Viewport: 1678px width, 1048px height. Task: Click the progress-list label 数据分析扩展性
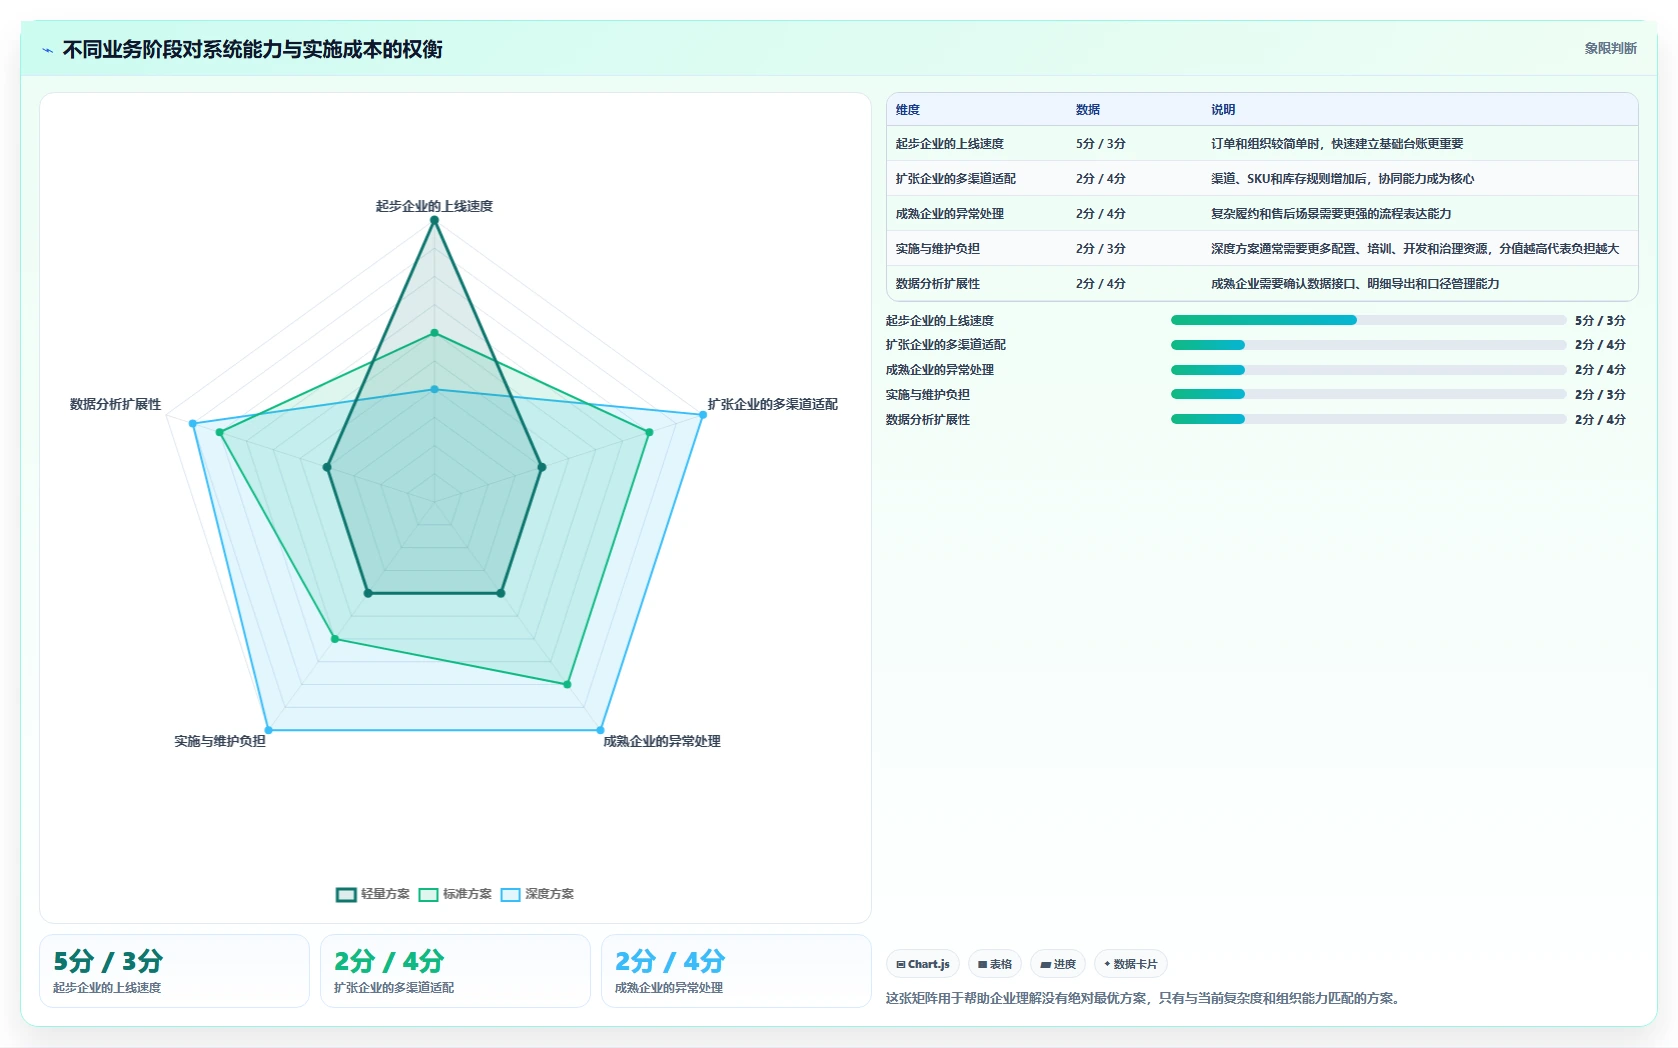(928, 420)
